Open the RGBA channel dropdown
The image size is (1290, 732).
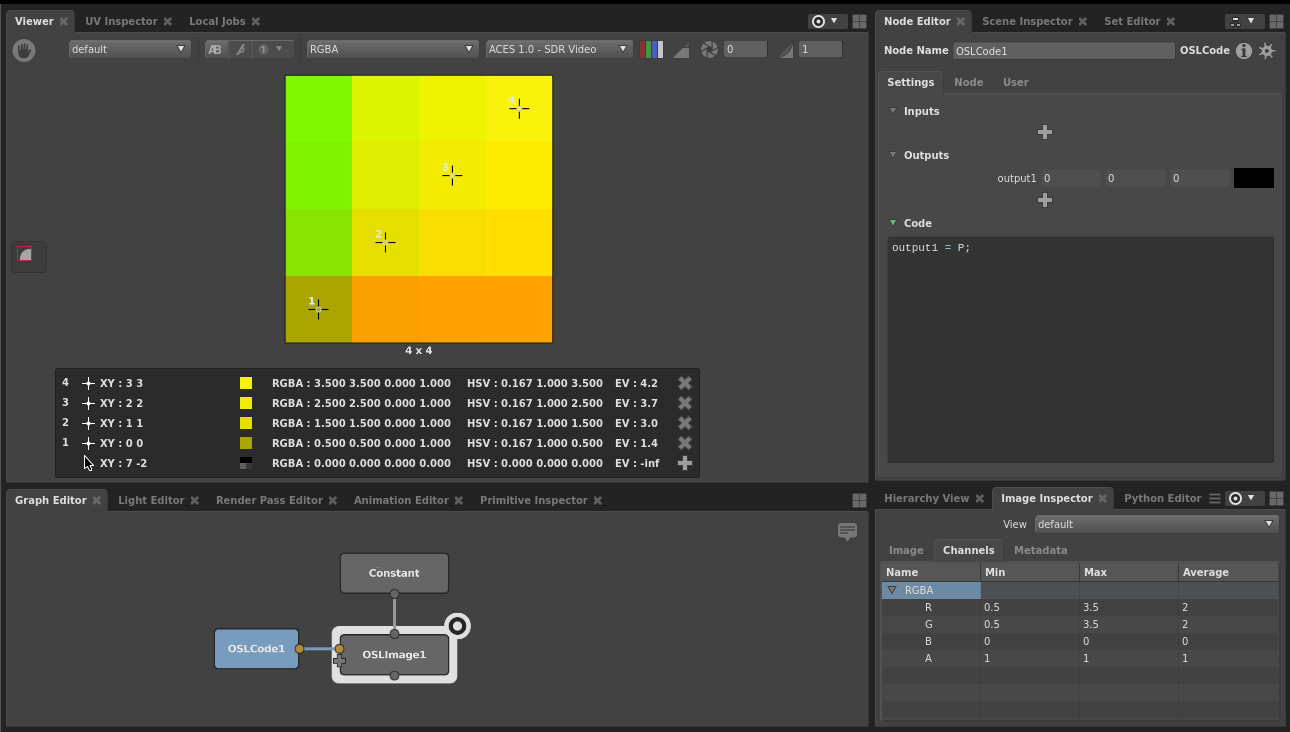(392, 49)
